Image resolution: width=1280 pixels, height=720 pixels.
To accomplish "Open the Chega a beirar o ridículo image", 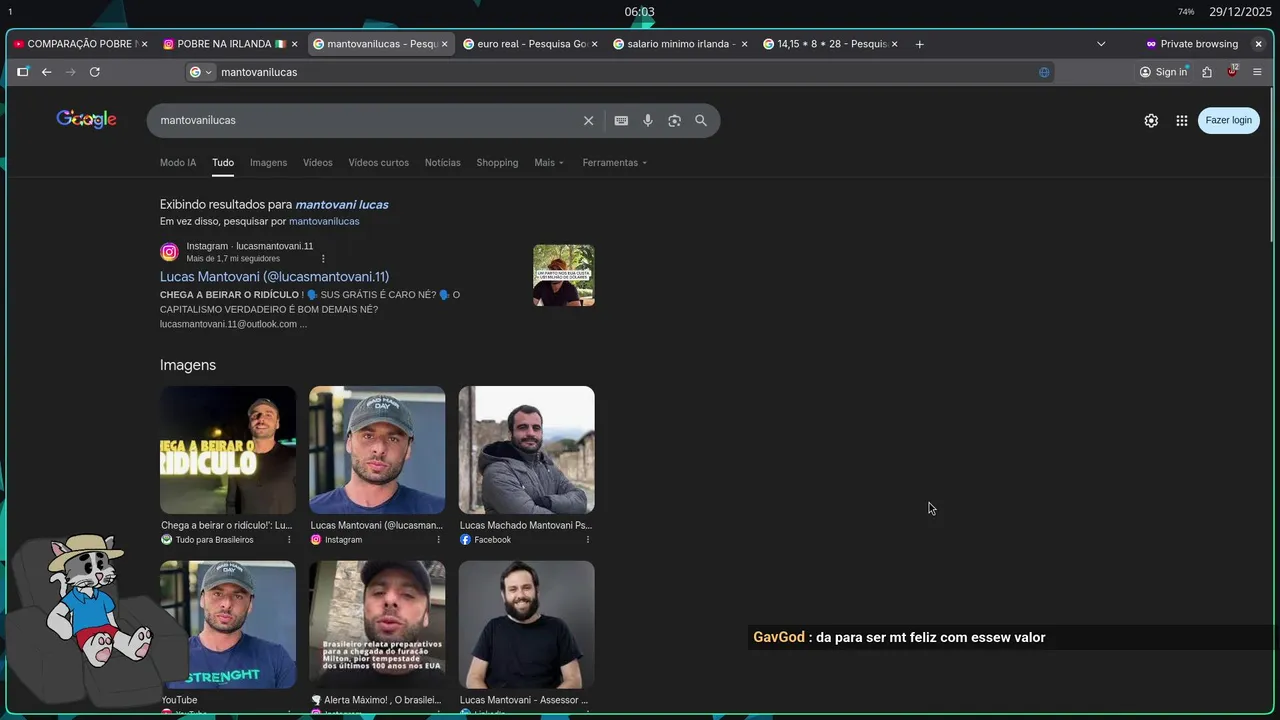I will pyautogui.click(x=228, y=450).
